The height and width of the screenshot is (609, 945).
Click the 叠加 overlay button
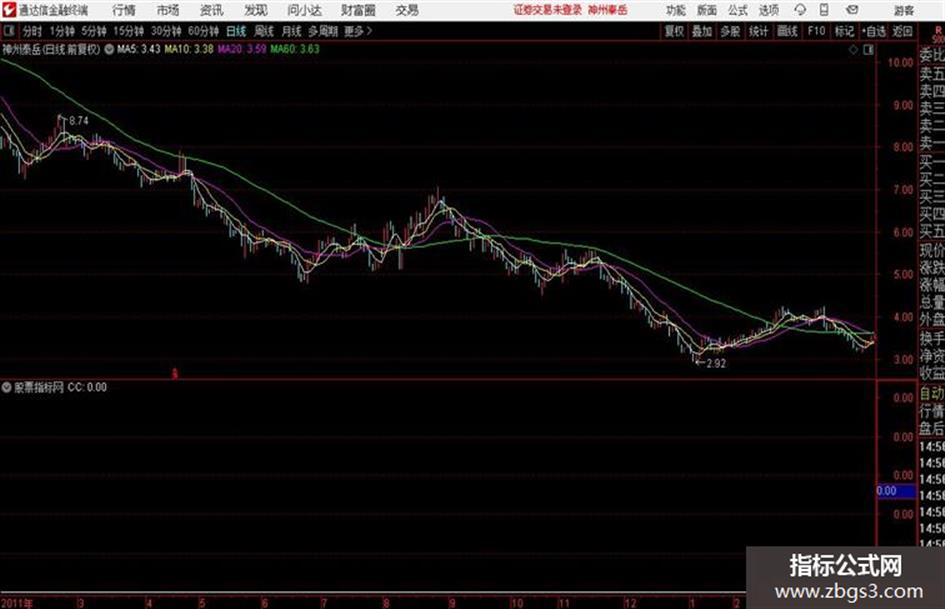pos(702,31)
